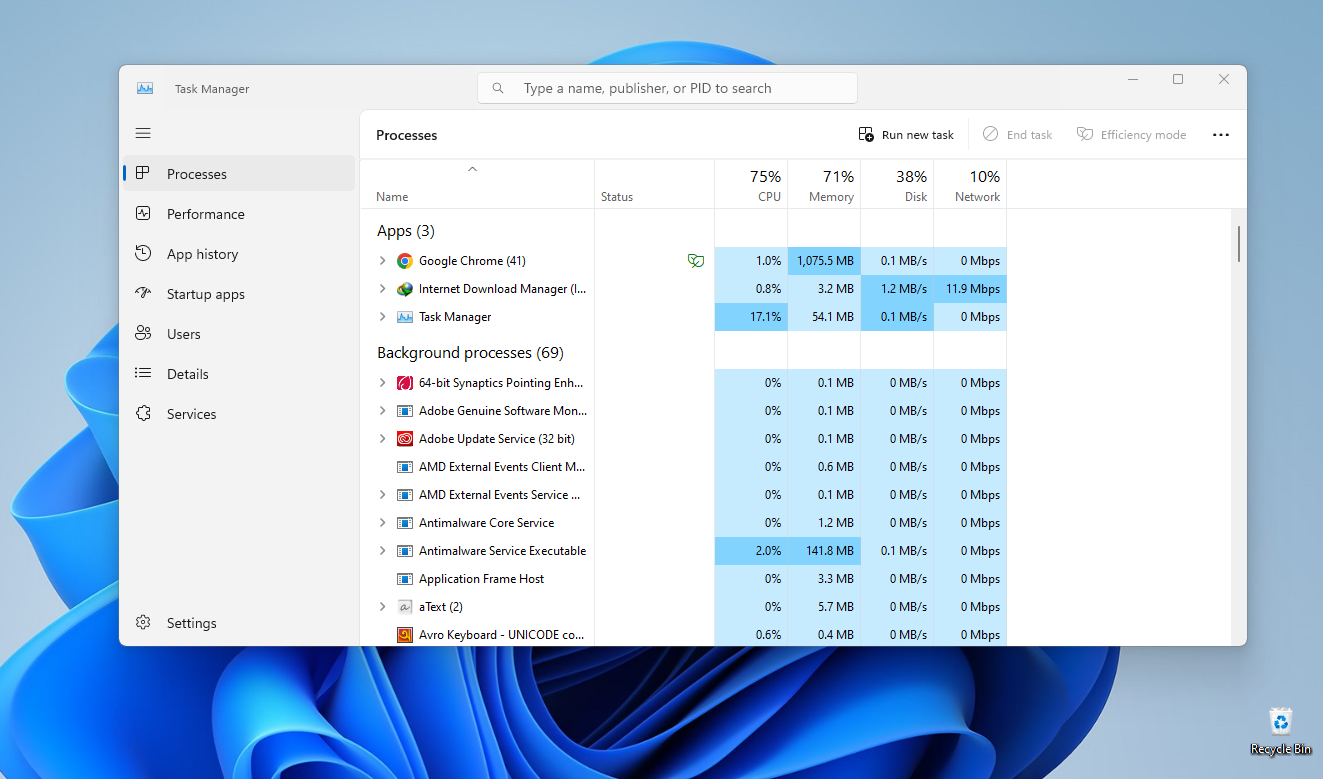
Task: Click the search magnifier icon
Action: pos(498,88)
